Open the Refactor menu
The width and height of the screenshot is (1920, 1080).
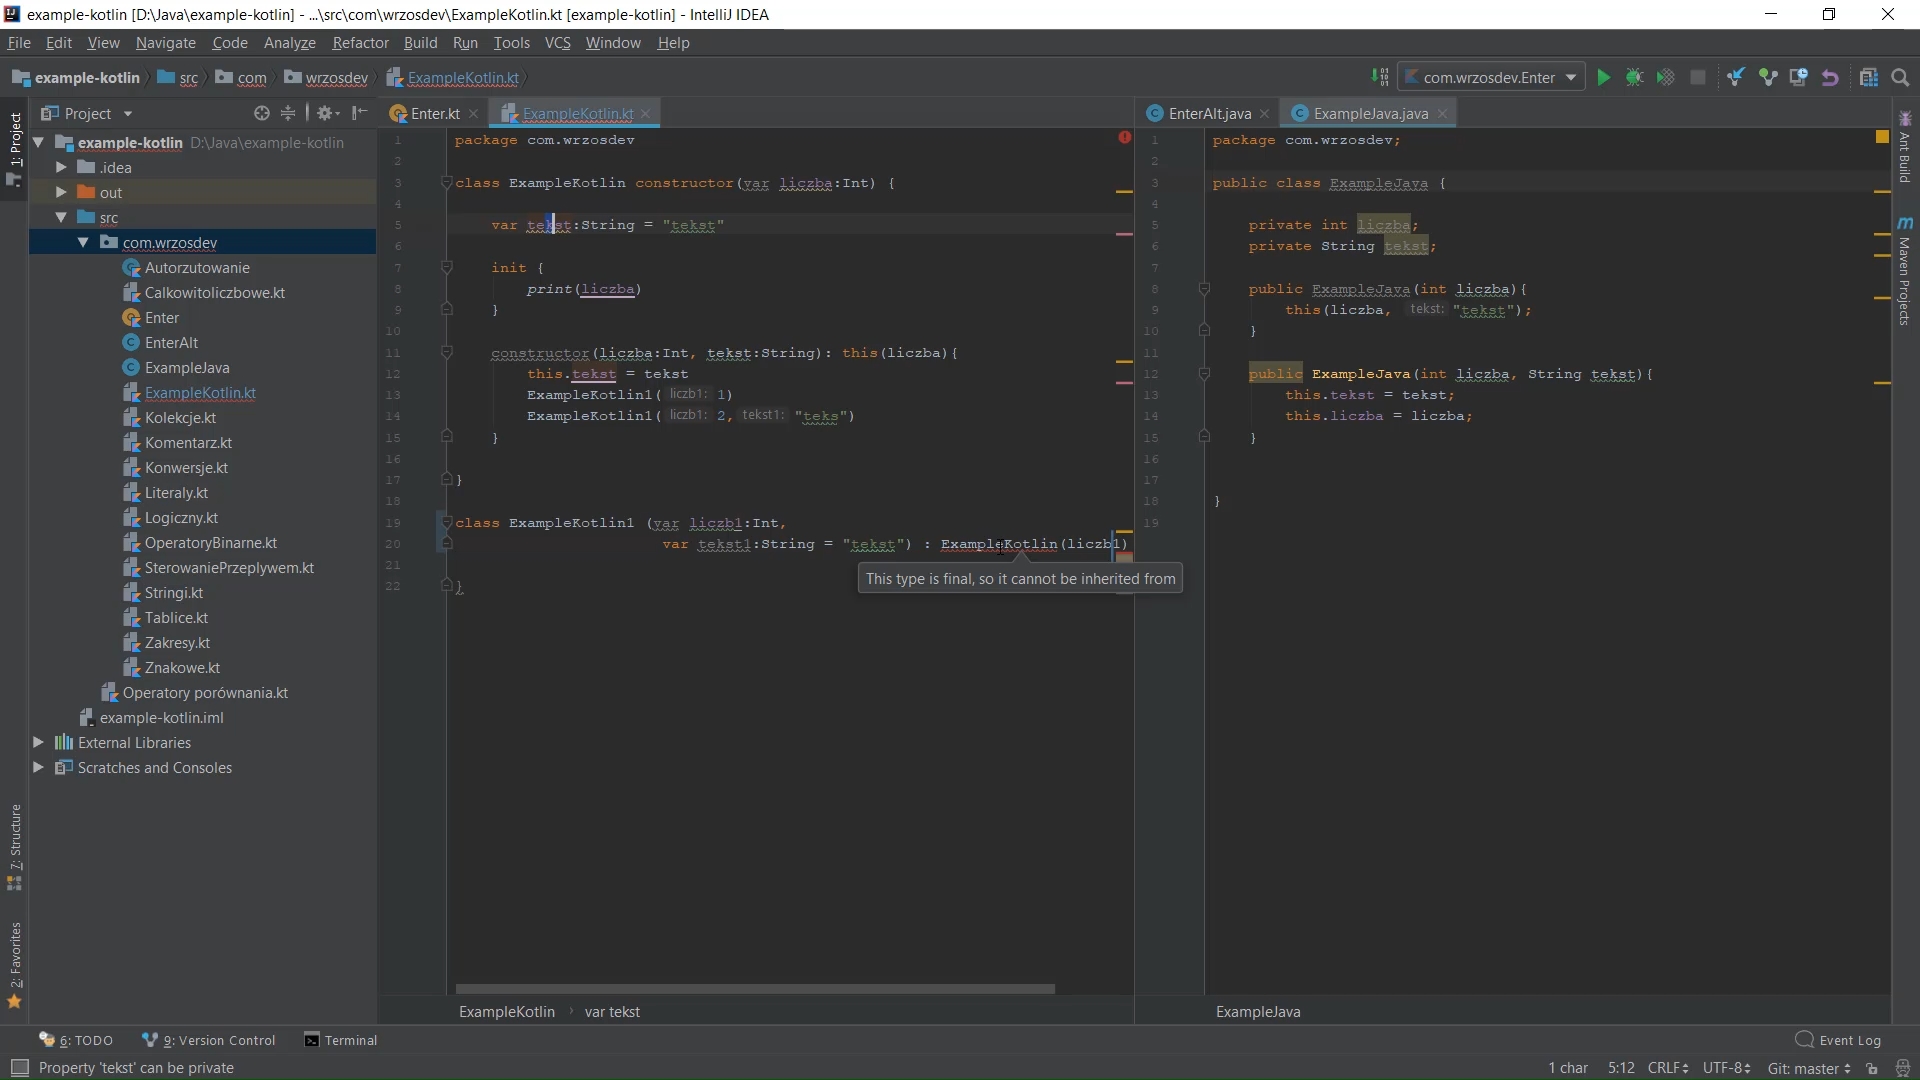click(x=360, y=43)
